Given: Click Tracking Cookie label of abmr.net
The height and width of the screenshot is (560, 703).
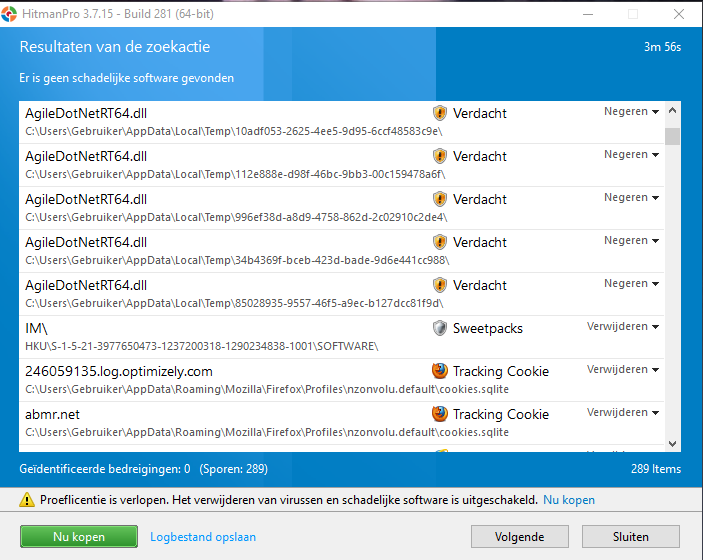Looking at the screenshot, I should tap(501, 414).
